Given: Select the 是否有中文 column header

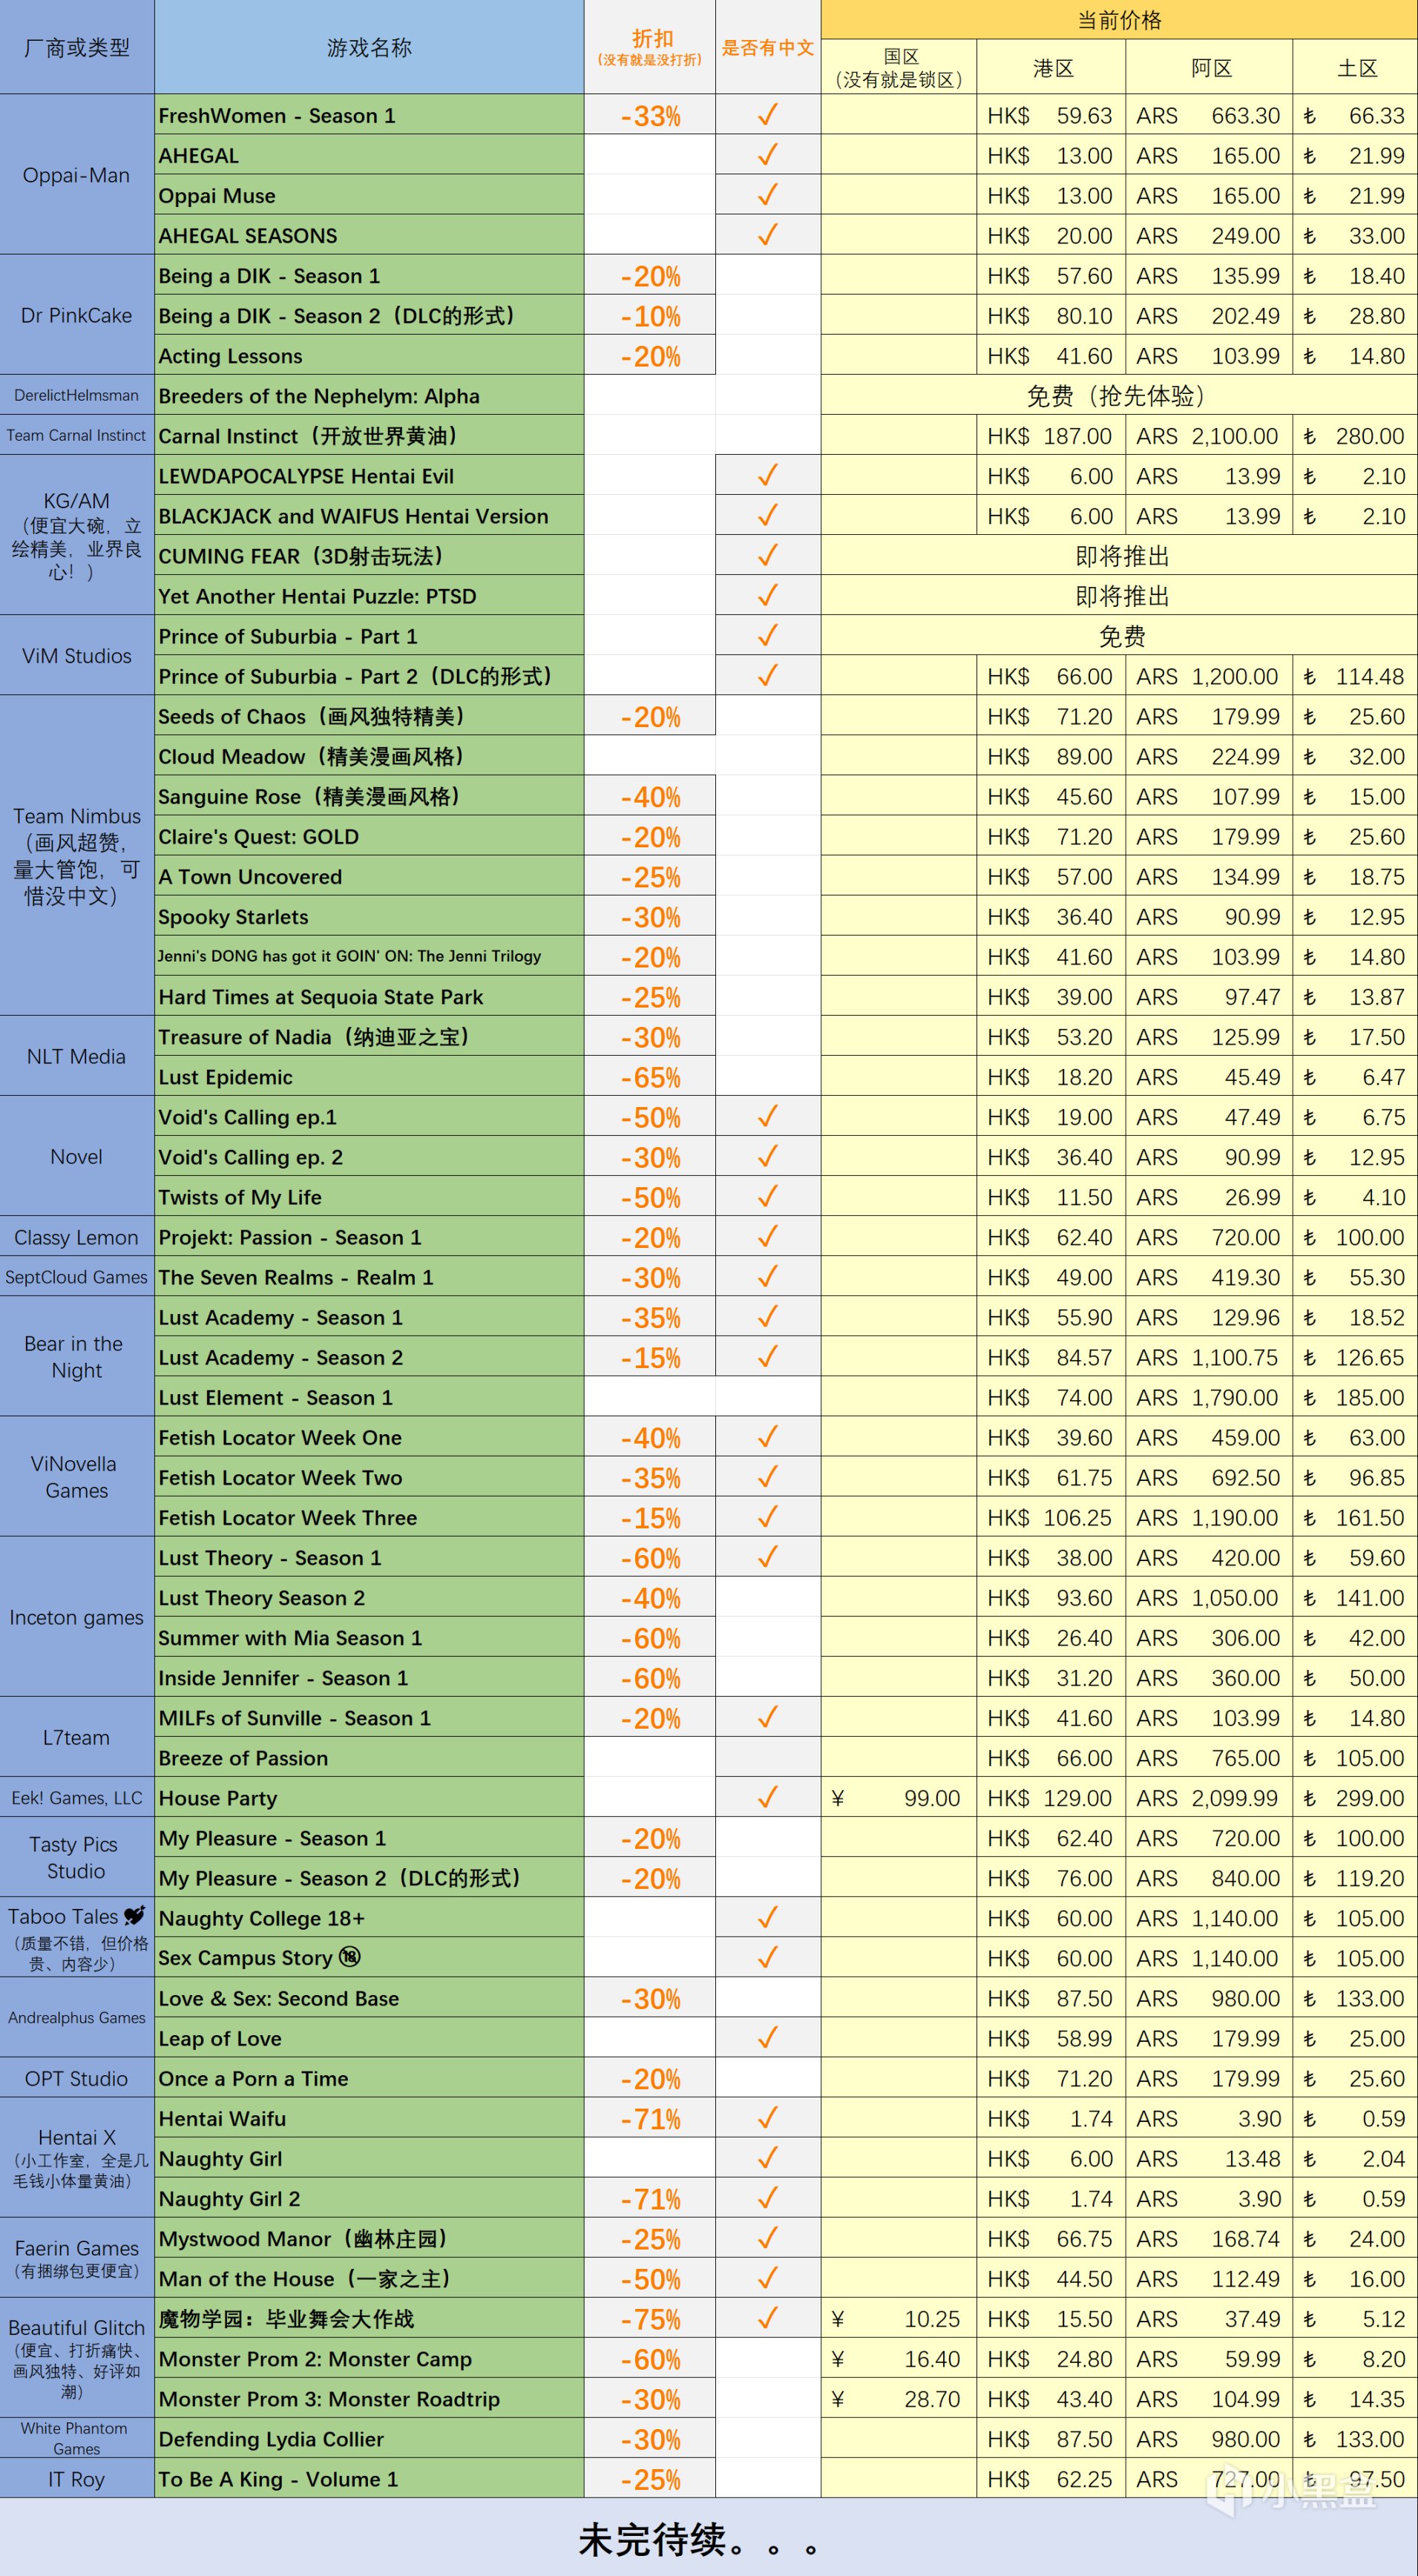Looking at the screenshot, I should [x=768, y=47].
